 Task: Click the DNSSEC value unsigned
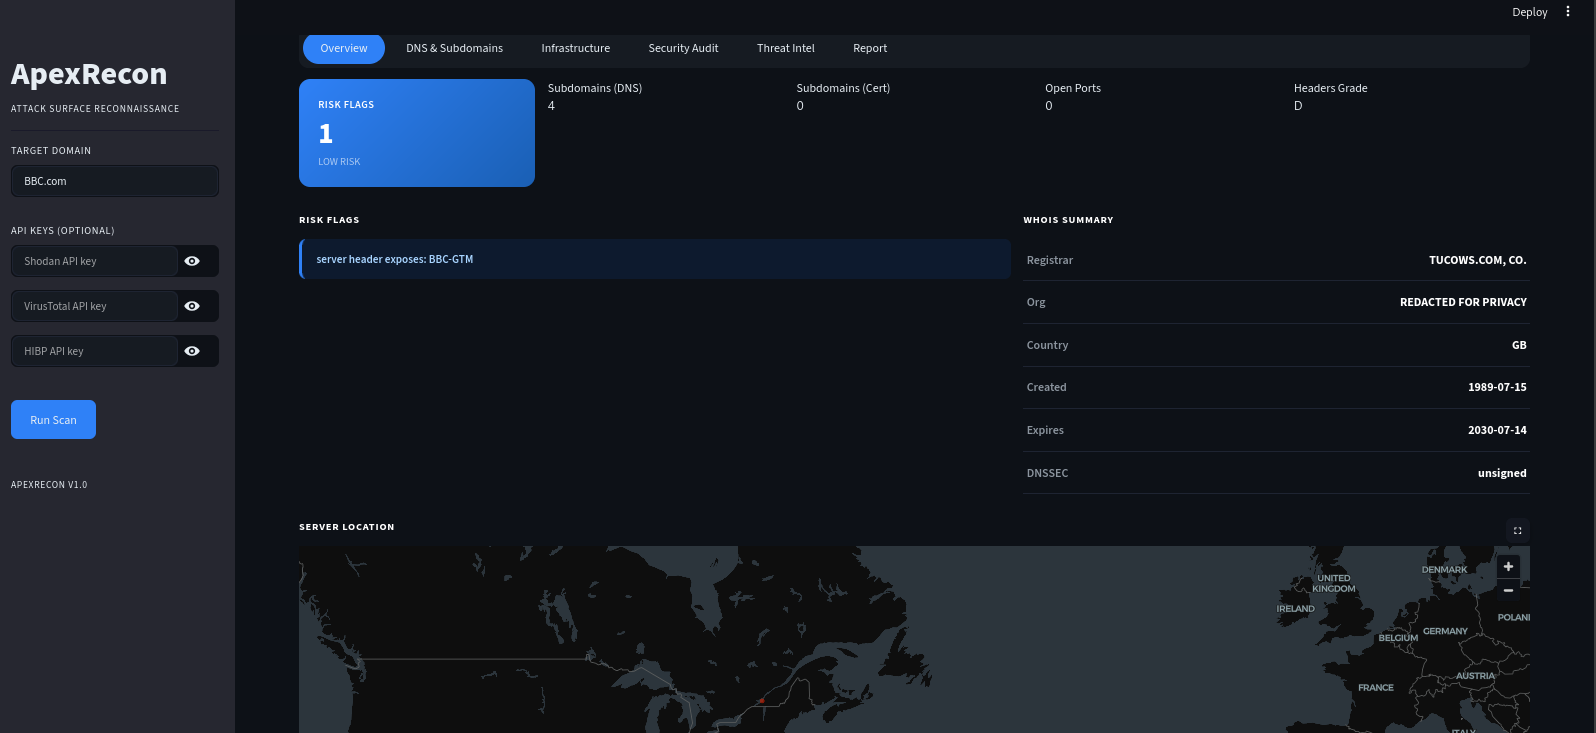1502,473
